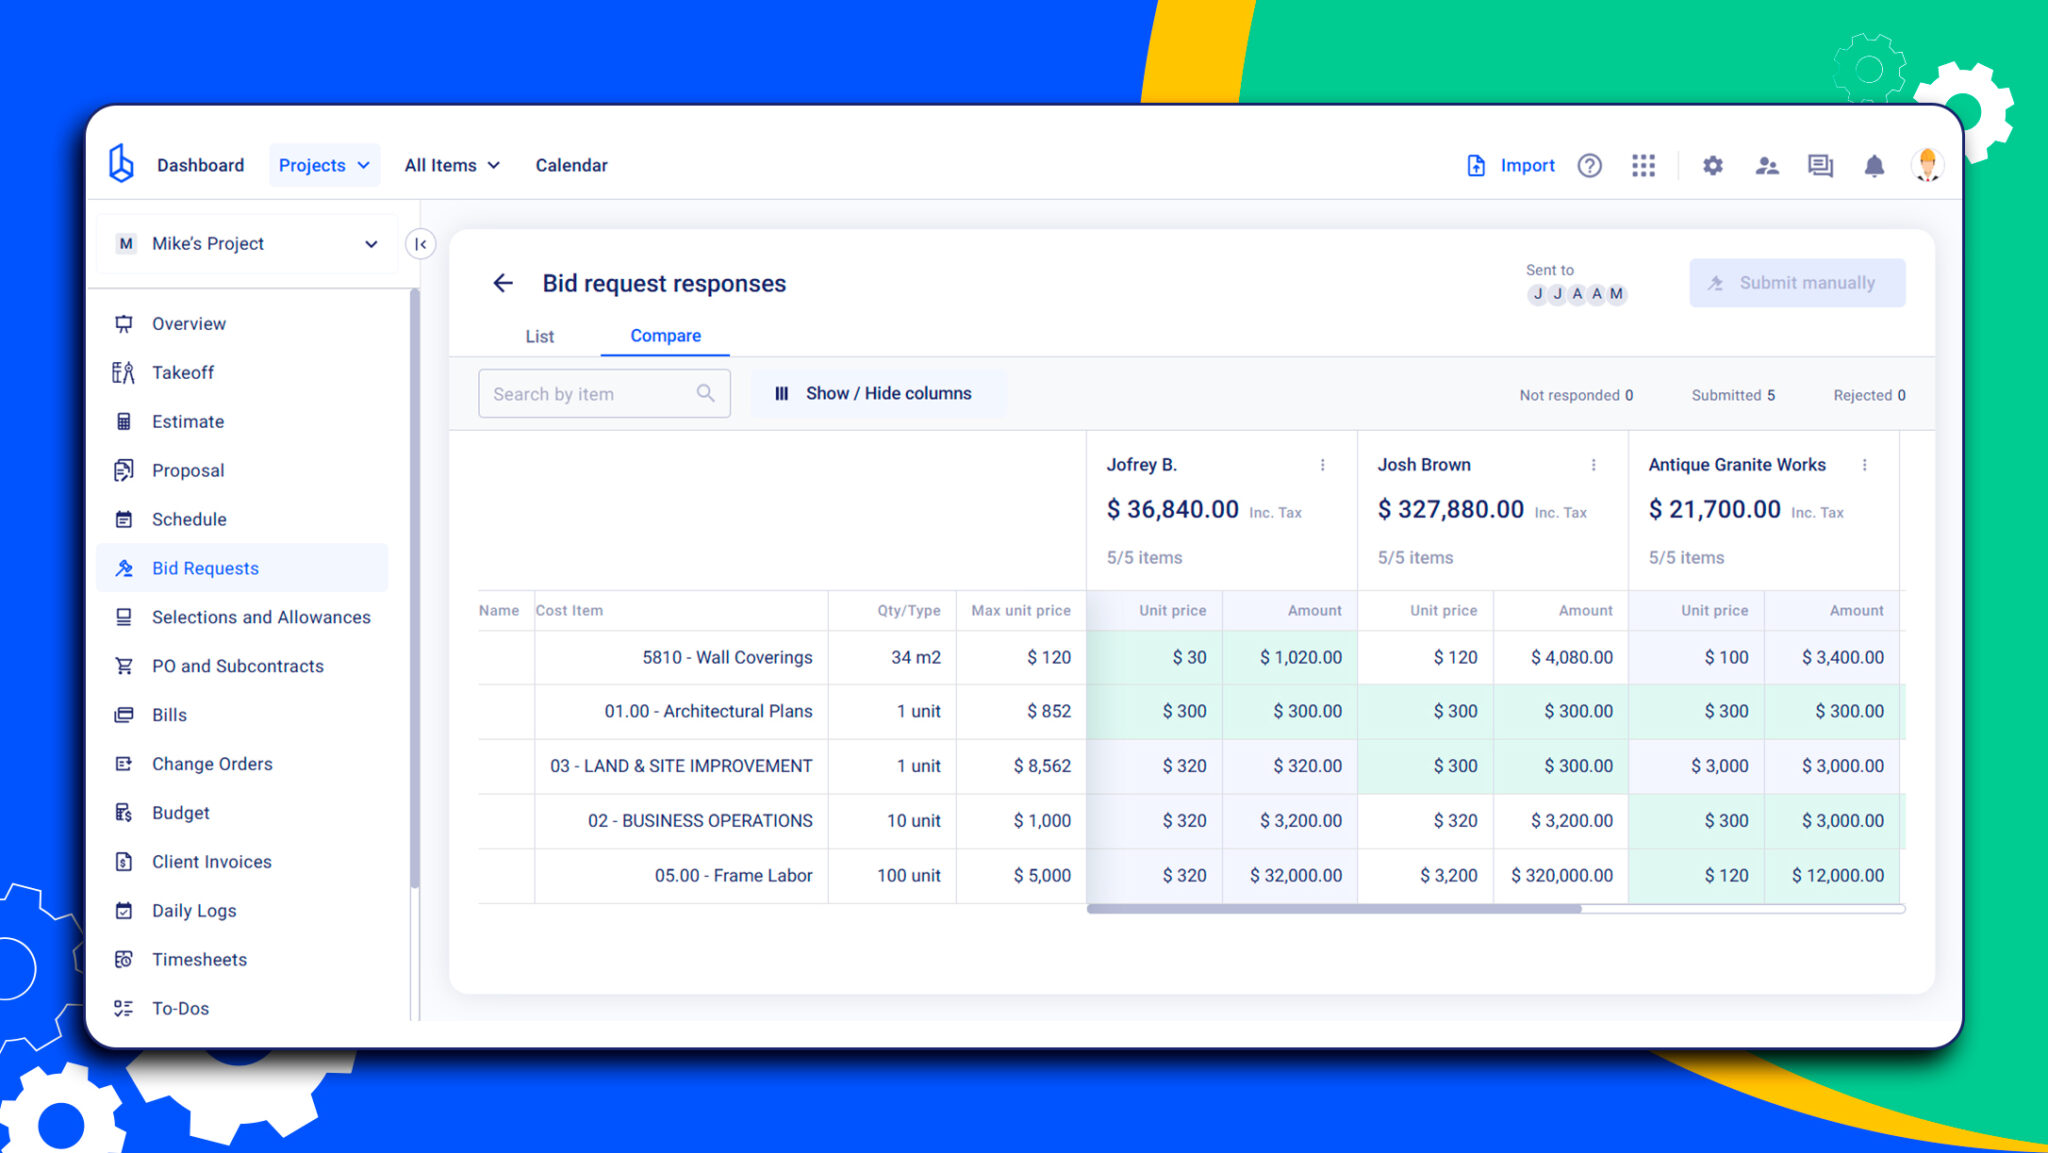Open Antique Granite Works three-dot menu

1864,465
